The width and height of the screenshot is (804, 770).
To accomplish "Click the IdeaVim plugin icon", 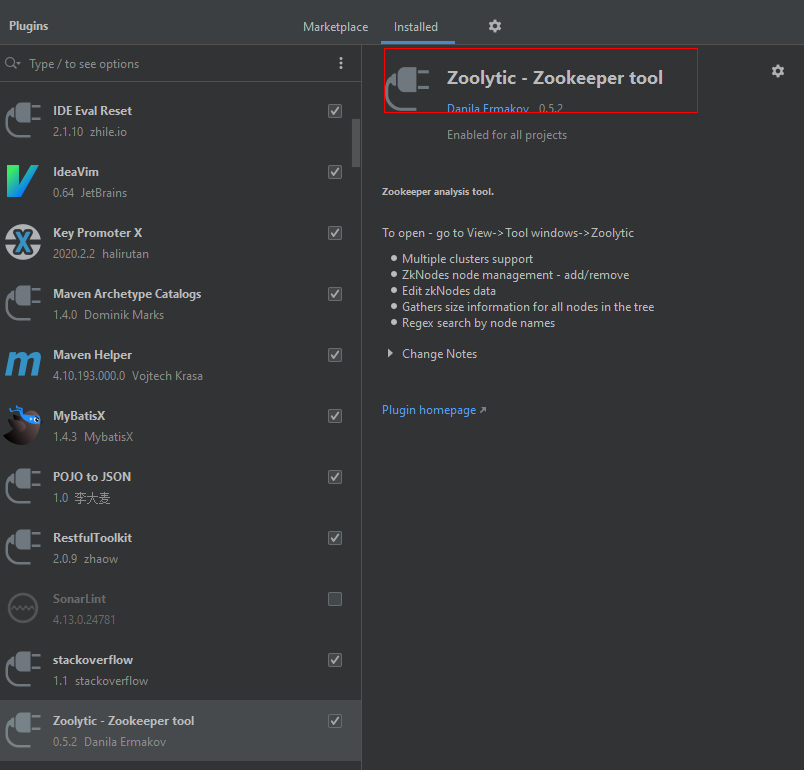I will tap(23, 181).
